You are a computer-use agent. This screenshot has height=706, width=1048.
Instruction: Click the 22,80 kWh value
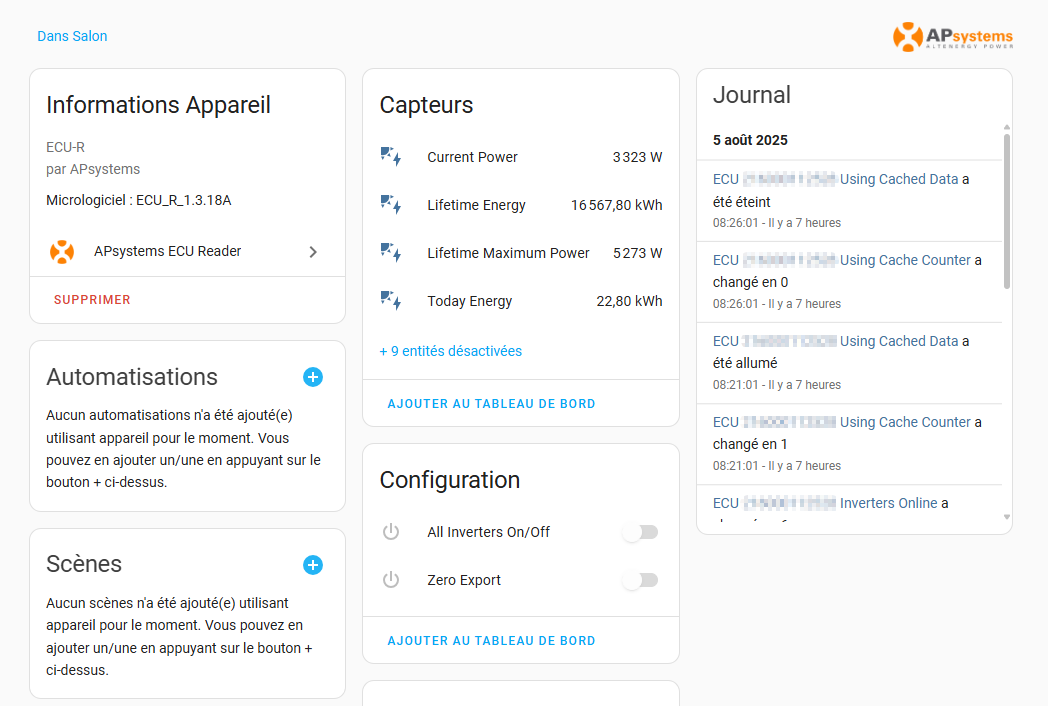click(629, 302)
